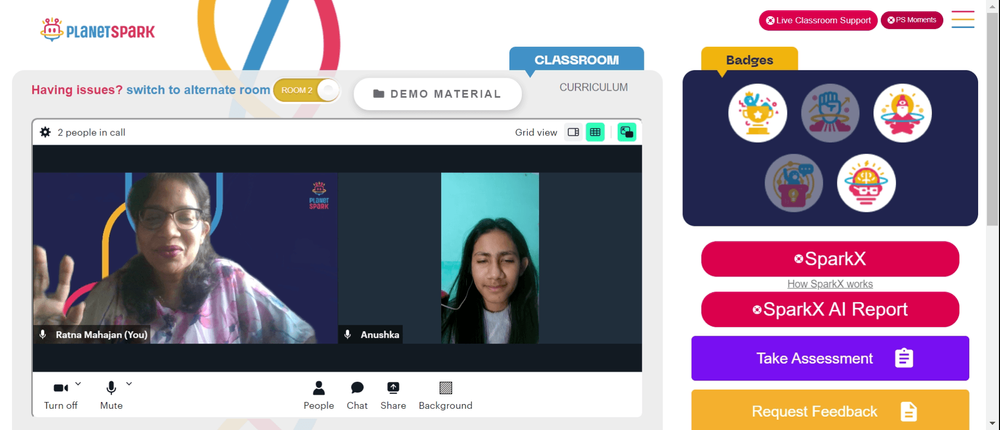Viewport: 1000px width, 430px height.
Task: Toggle the ROOM 2 switch
Action: pos(306,90)
